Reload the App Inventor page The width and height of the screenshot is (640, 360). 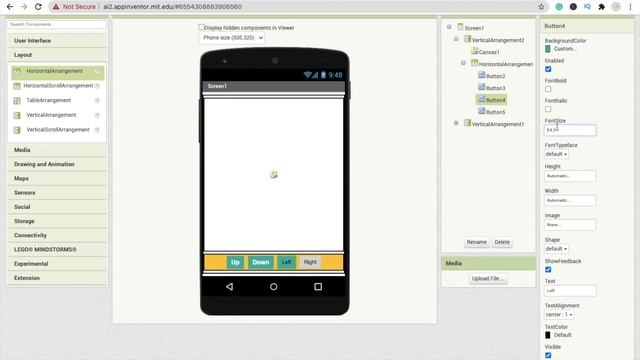point(38,7)
